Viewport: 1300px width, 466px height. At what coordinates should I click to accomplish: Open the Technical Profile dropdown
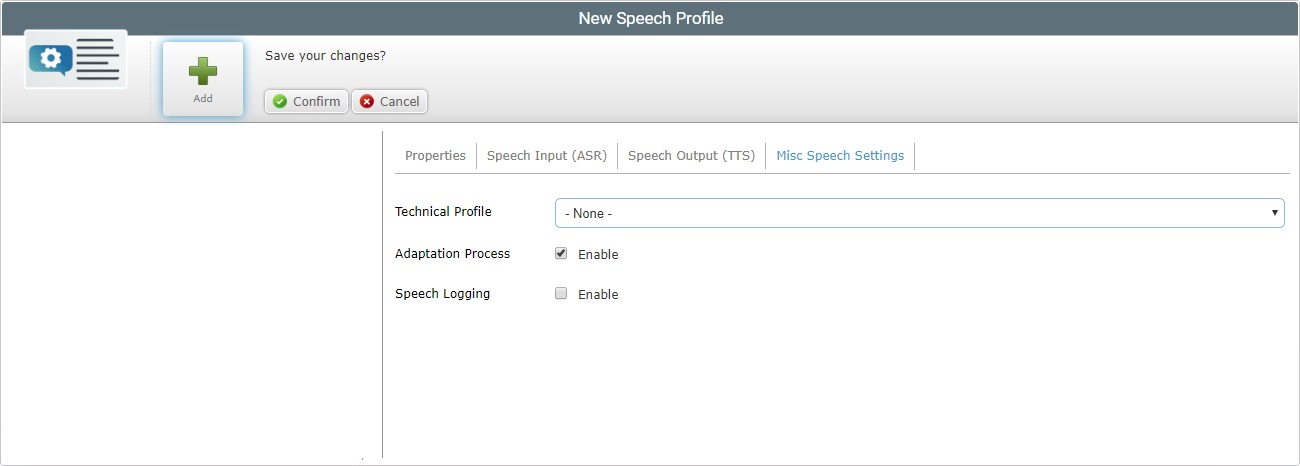click(x=920, y=213)
